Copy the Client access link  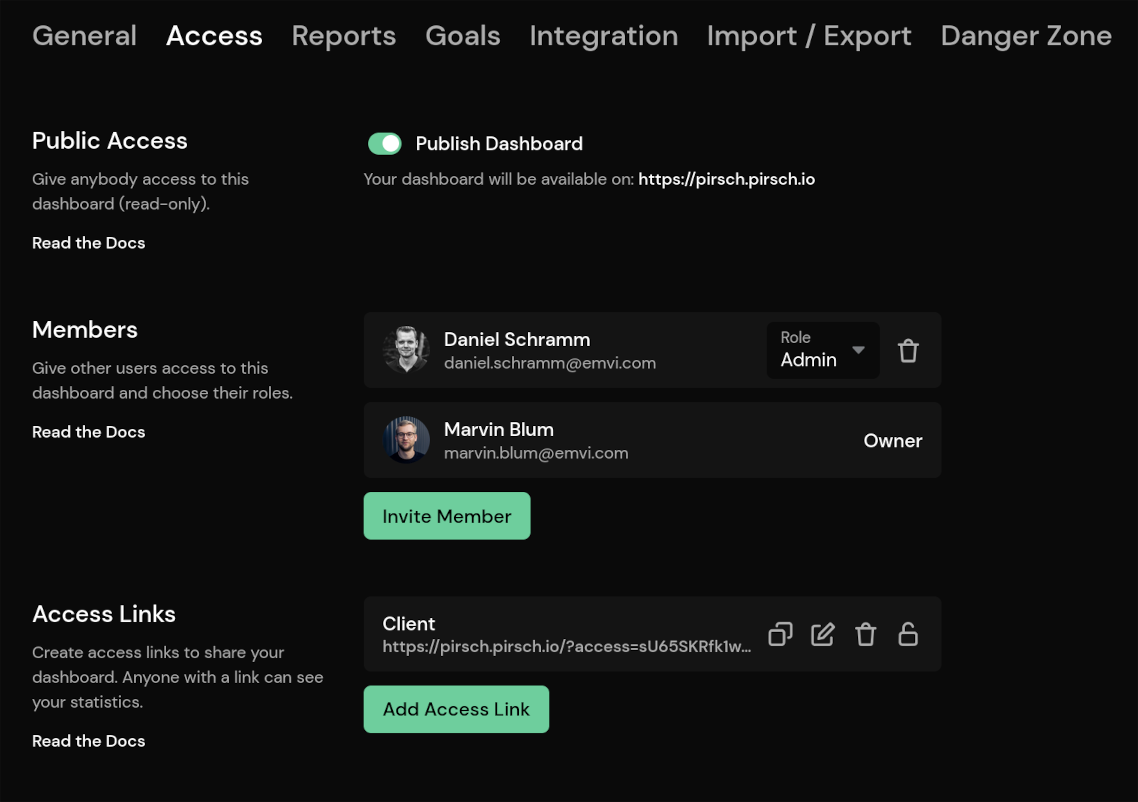(780, 633)
